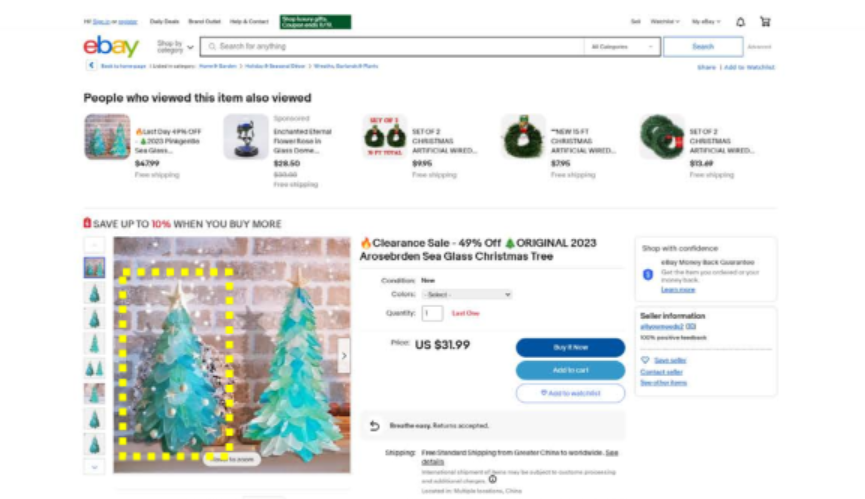
Task: Open the Enchanted Eternal Flower Rose sponsored item
Action: (x=302, y=141)
